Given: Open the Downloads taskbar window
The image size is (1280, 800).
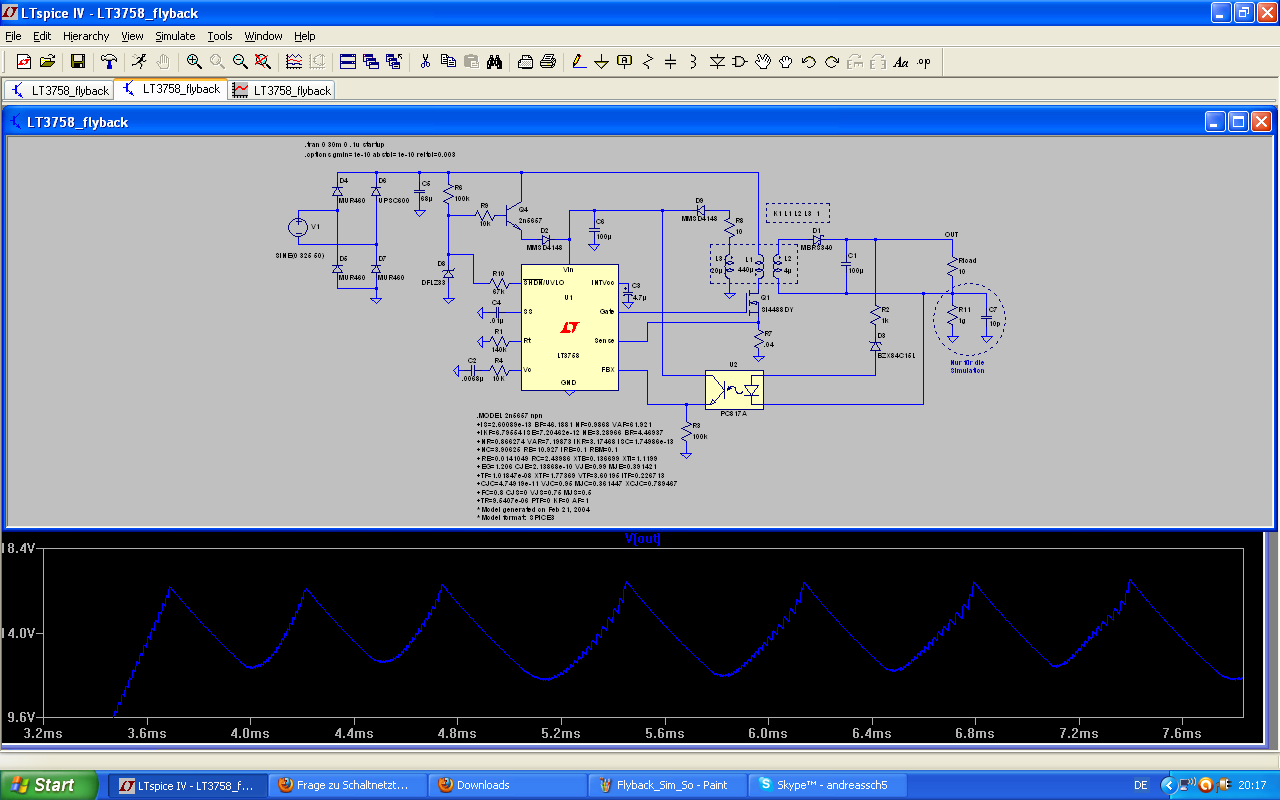Looking at the screenshot, I should [507, 785].
